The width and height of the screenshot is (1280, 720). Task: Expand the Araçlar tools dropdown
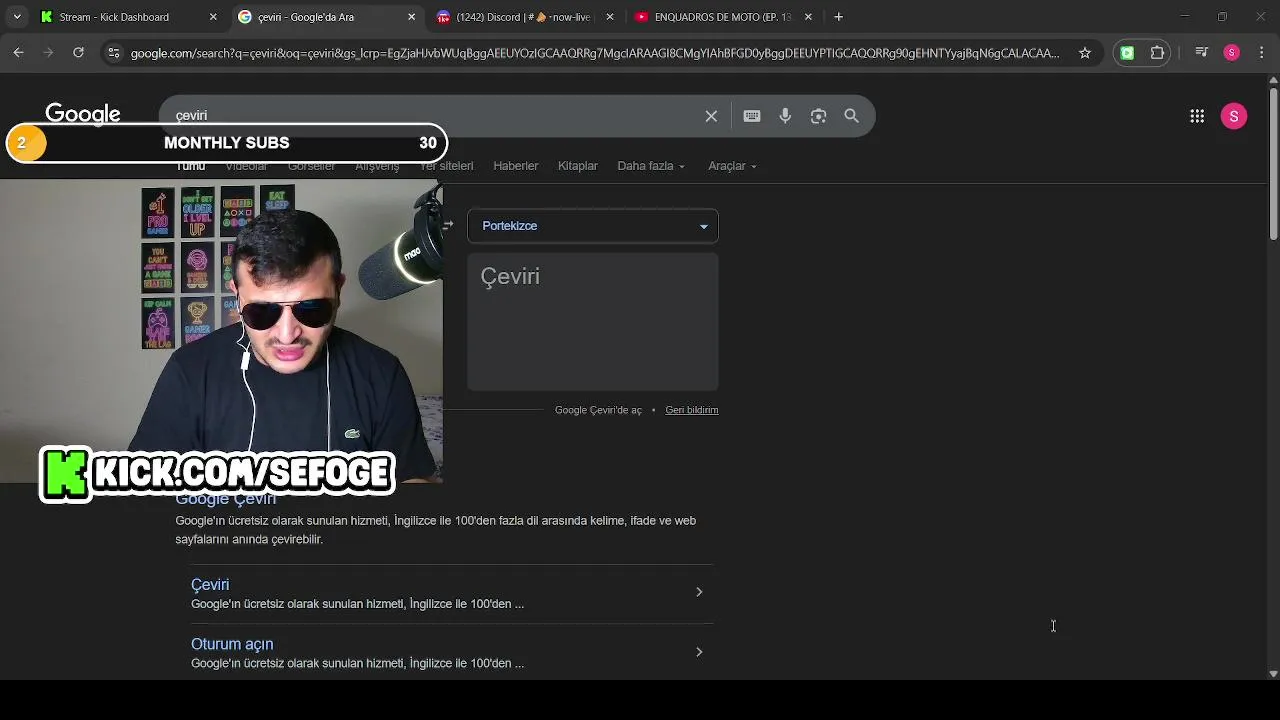(x=732, y=166)
